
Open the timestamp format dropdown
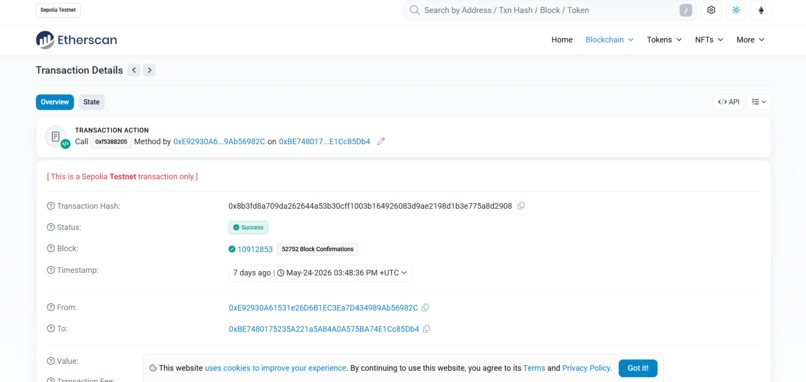pos(319,273)
